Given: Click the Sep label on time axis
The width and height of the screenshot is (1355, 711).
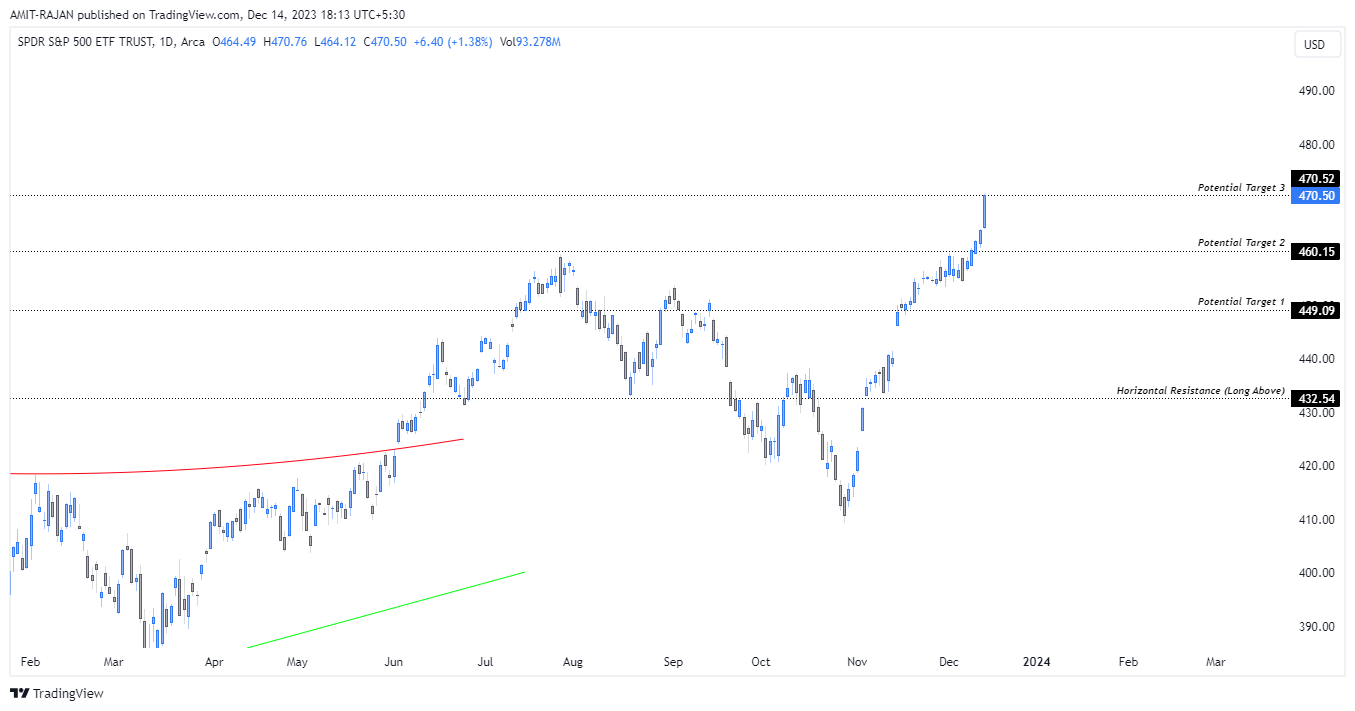Looking at the screenshot, I should pos(673,662).
